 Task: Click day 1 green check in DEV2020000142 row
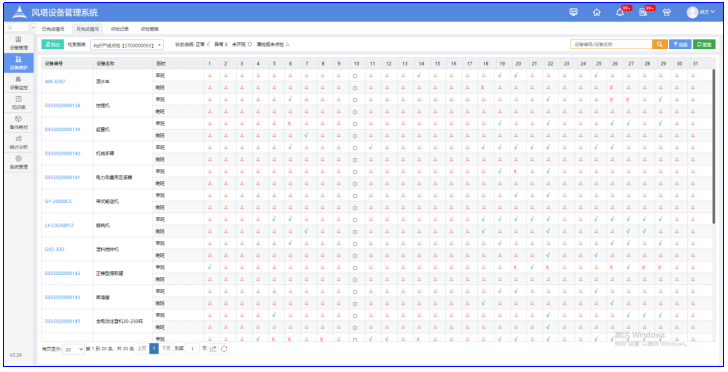pyautogui.click(x=209, y=267)
